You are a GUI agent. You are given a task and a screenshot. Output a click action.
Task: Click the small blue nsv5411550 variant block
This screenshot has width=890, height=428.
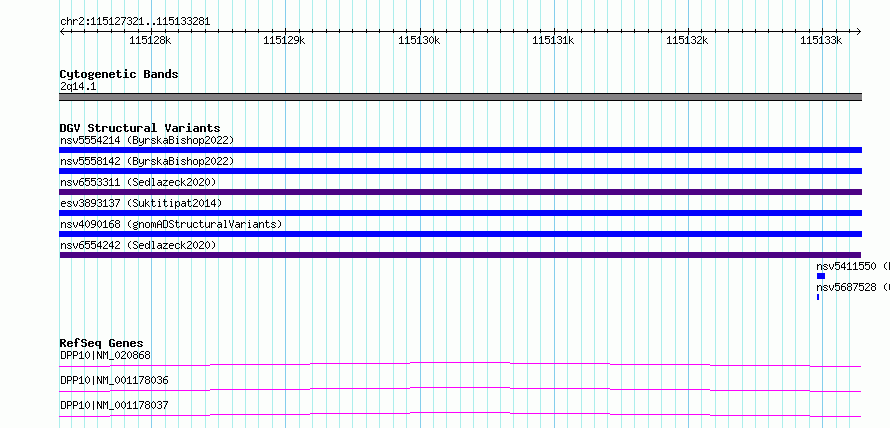click(x=821, y=276)
